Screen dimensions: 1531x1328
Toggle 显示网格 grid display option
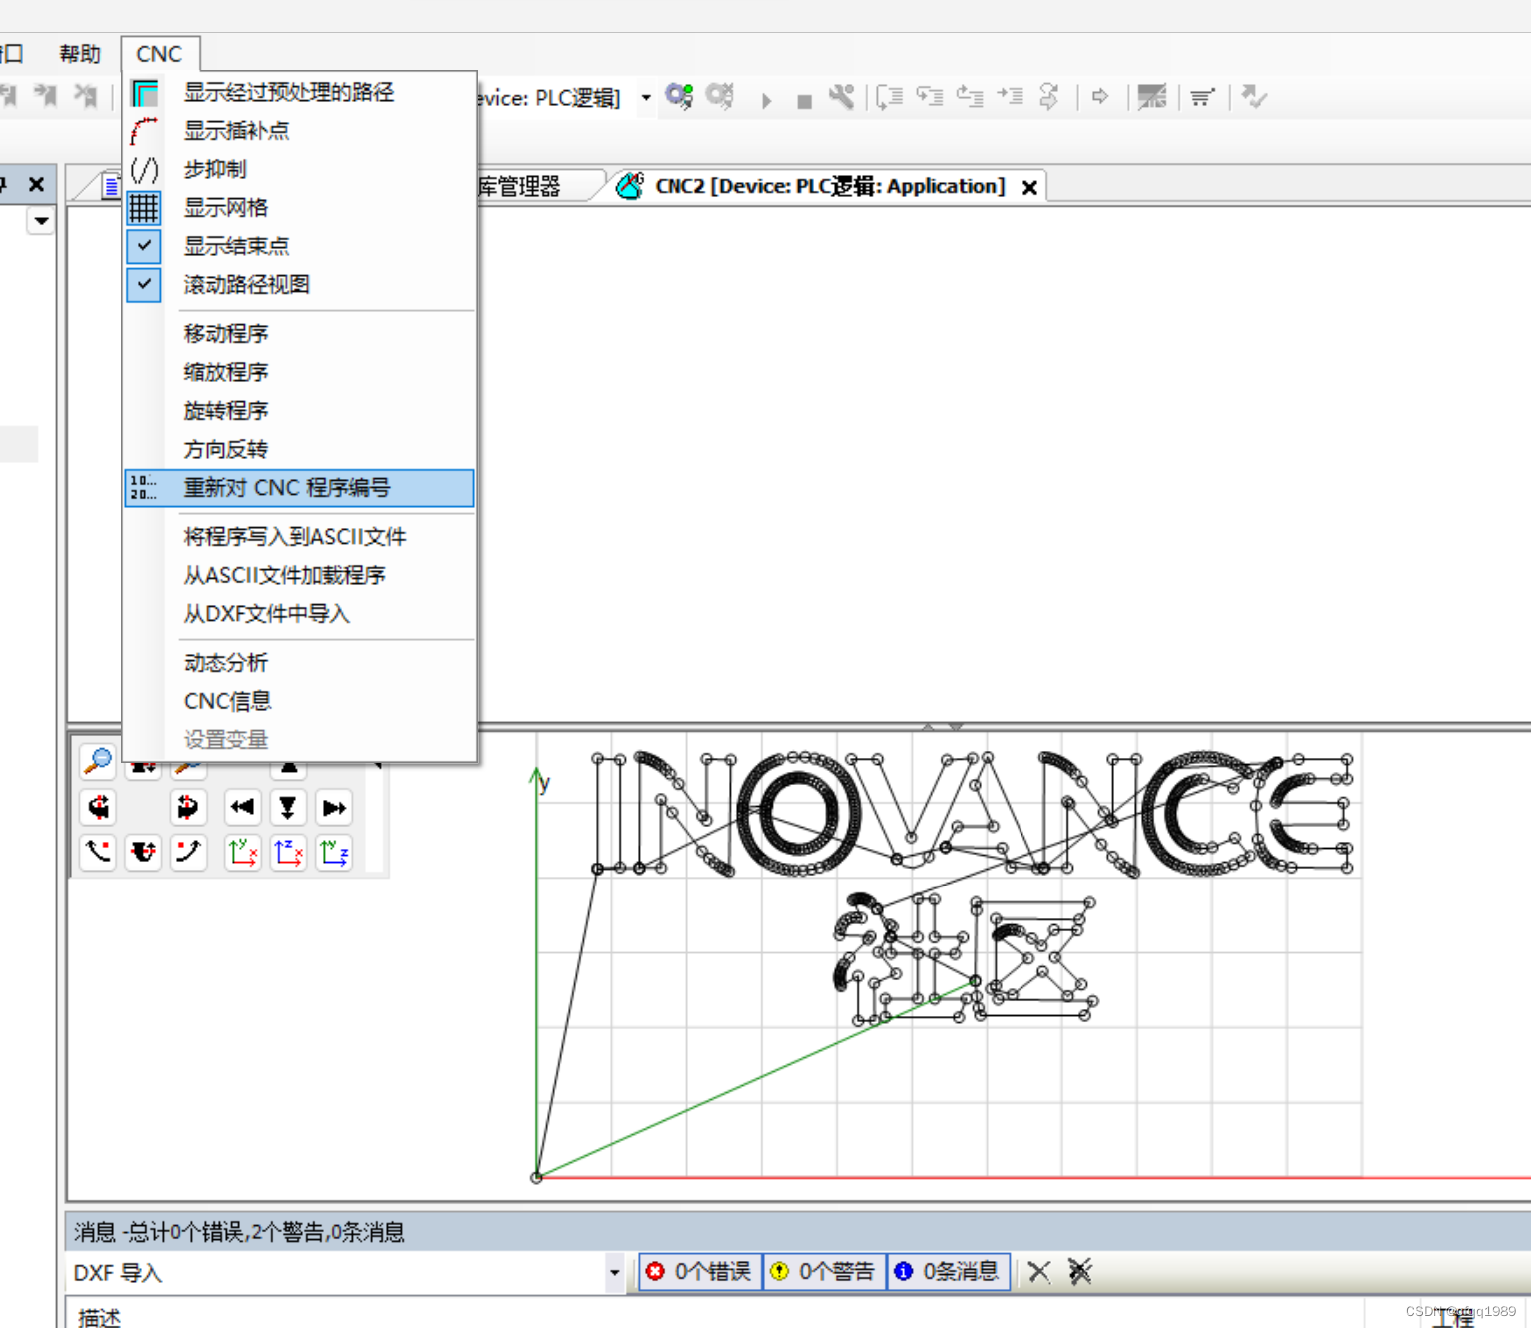[299, 207]
